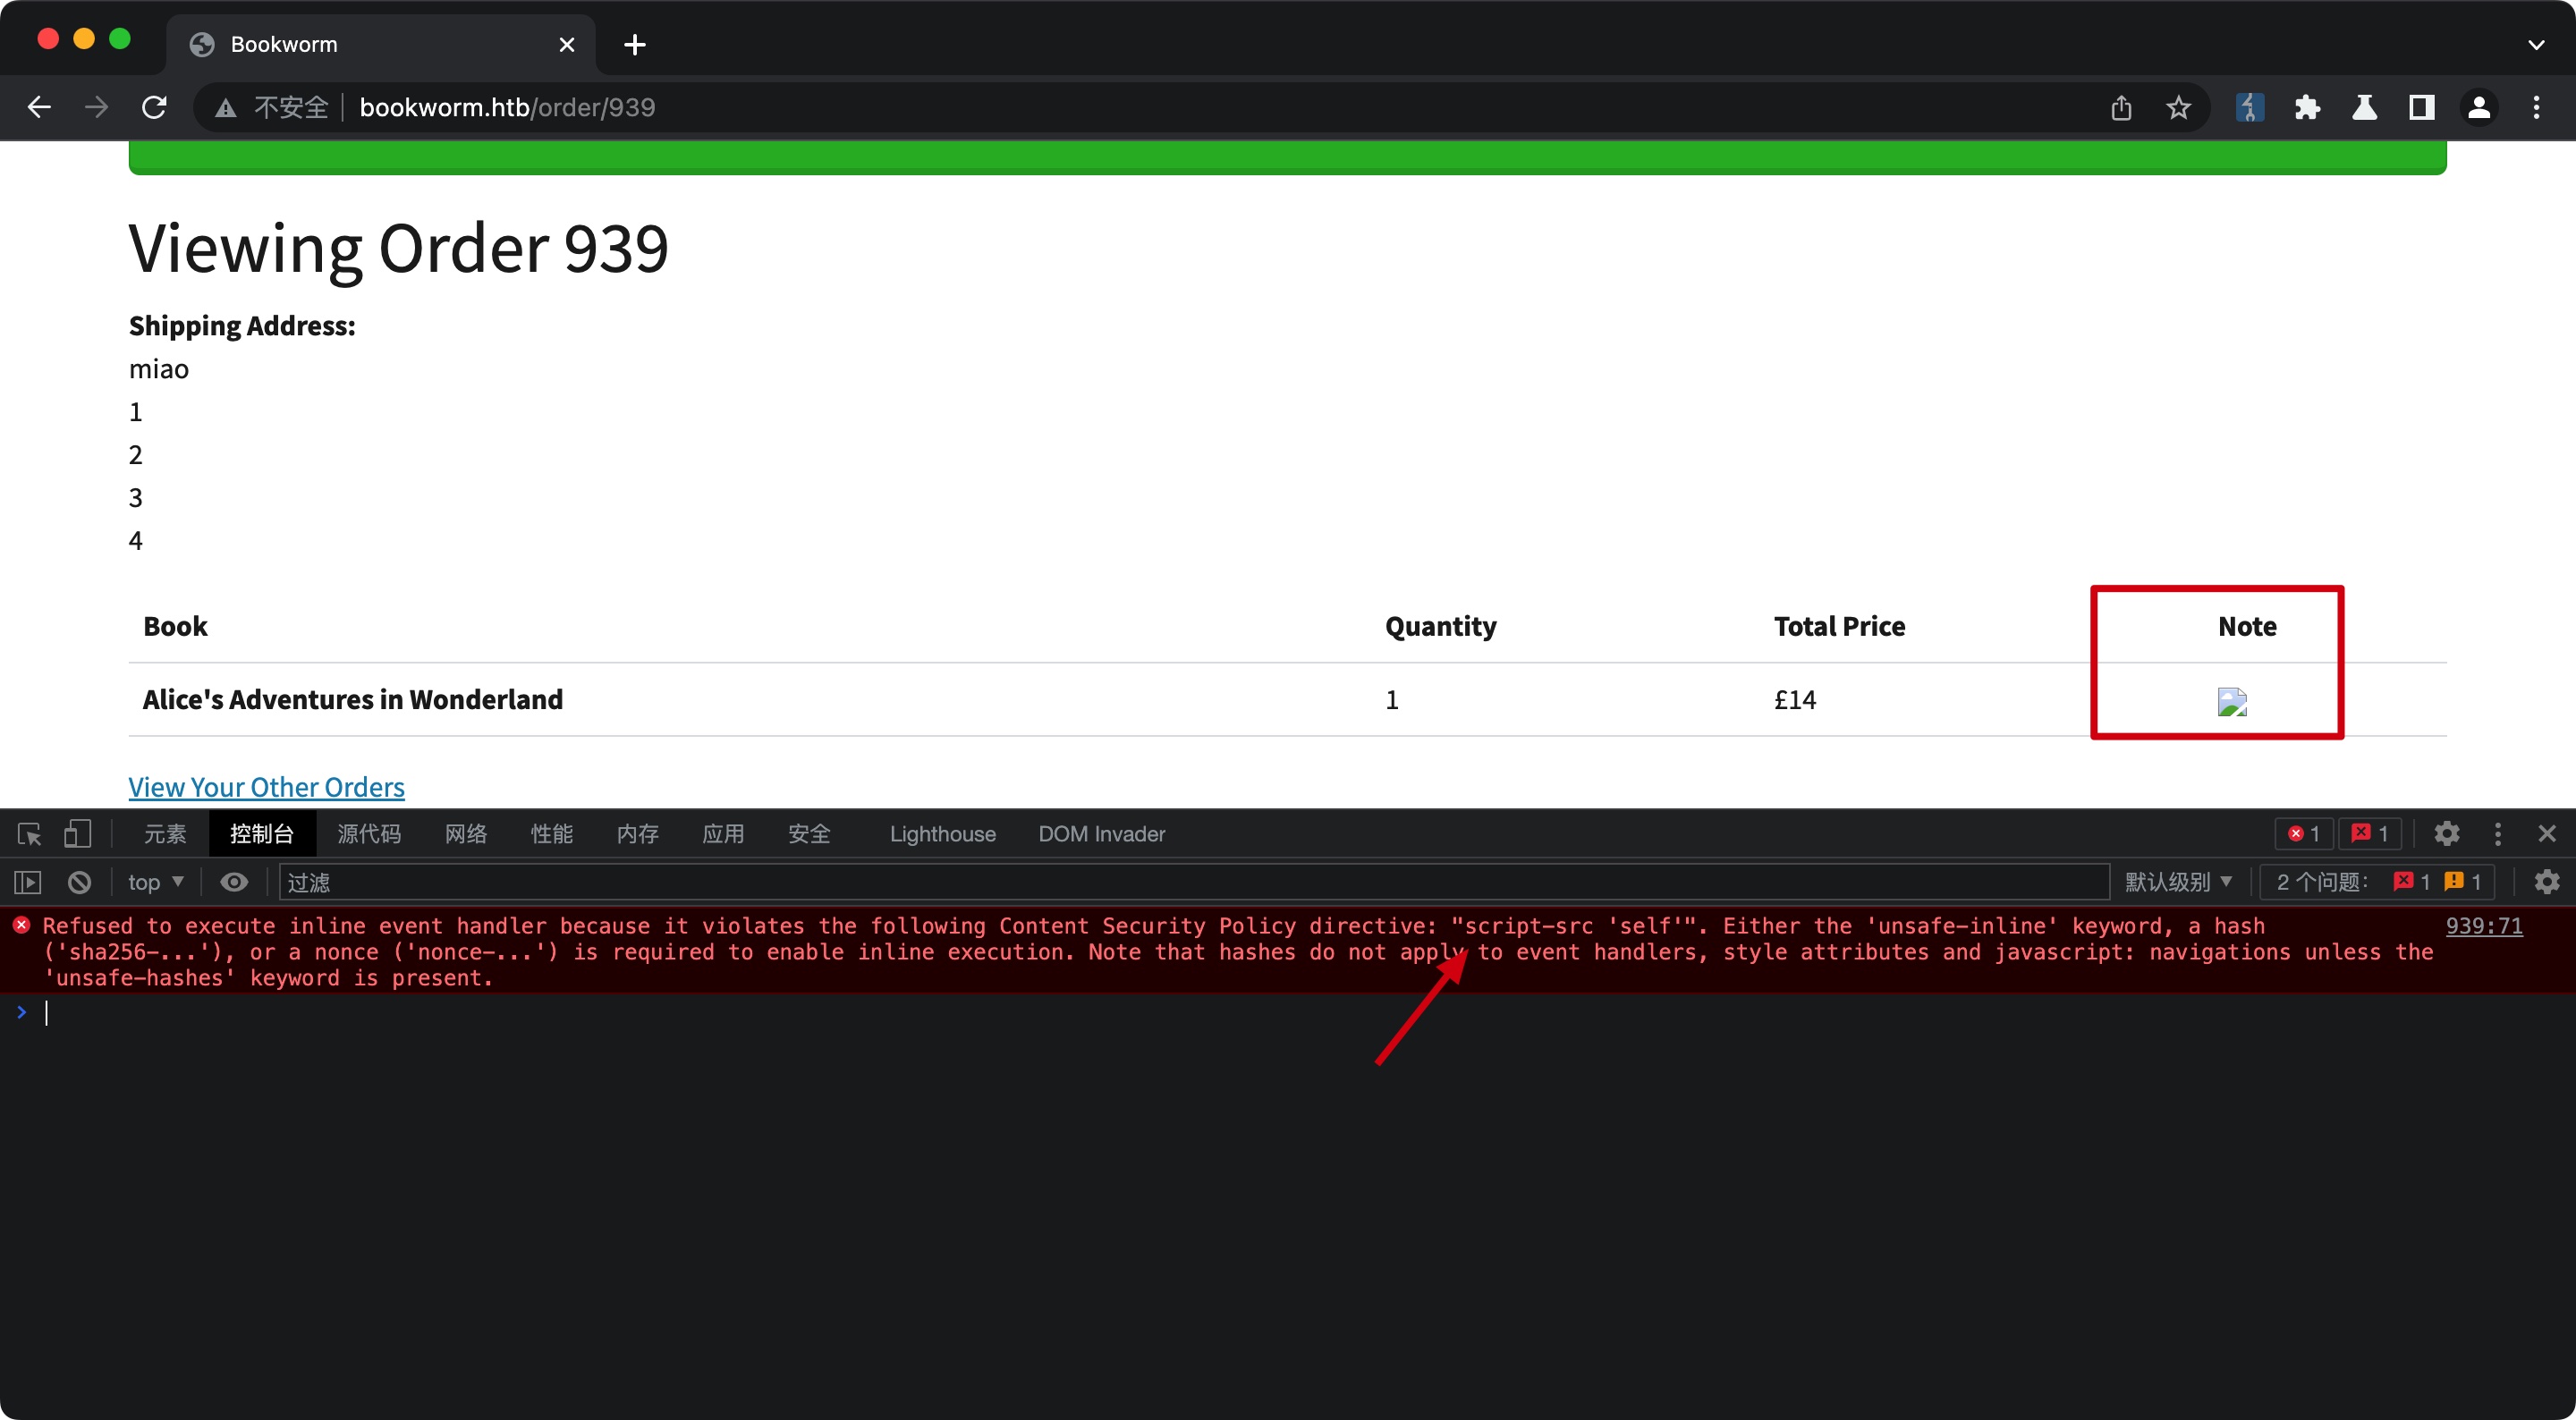Click the share page icon
This screenshot has height=1420, width=2576.
pos(2121,107)
